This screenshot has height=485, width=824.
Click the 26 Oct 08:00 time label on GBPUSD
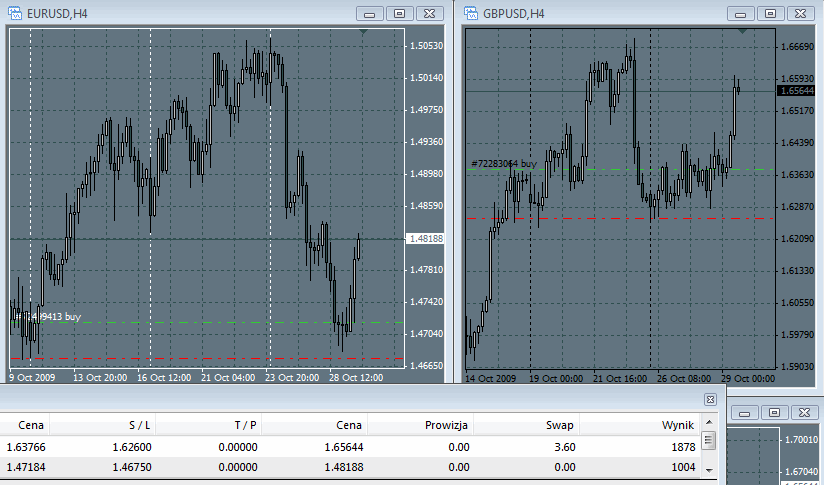(684, 378)
